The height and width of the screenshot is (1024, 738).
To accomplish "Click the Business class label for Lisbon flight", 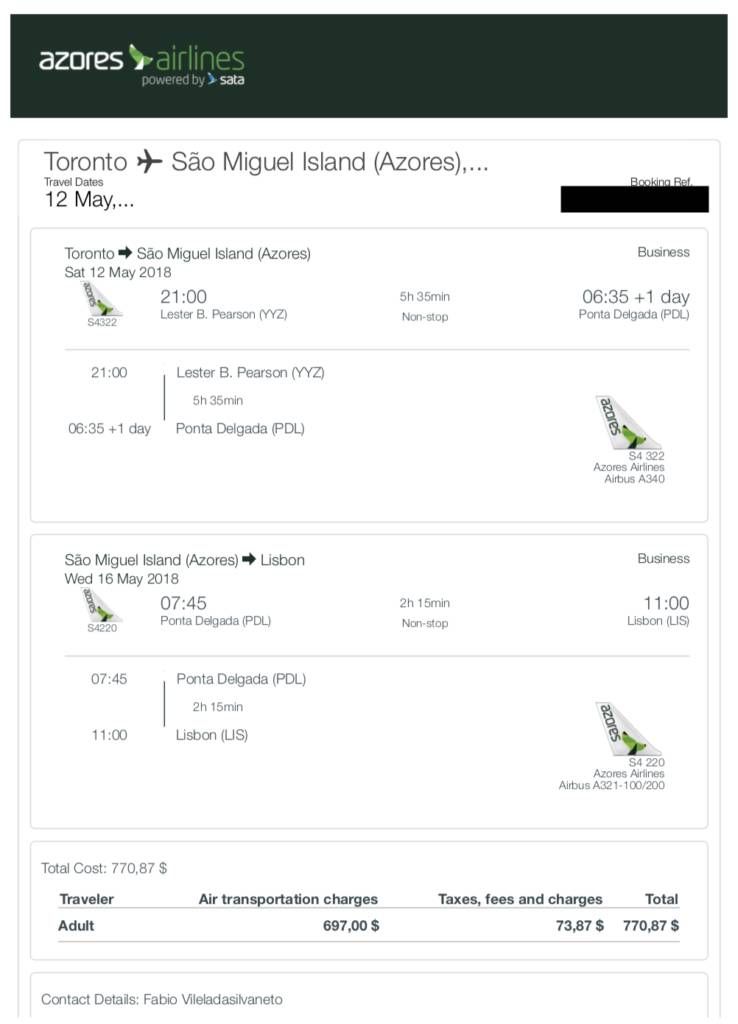I will click(663, 558).
